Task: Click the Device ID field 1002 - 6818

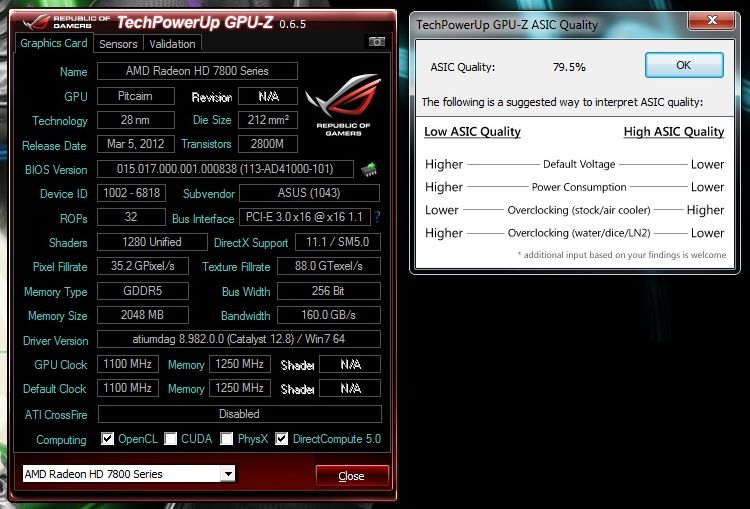Action: pos(132,193)
